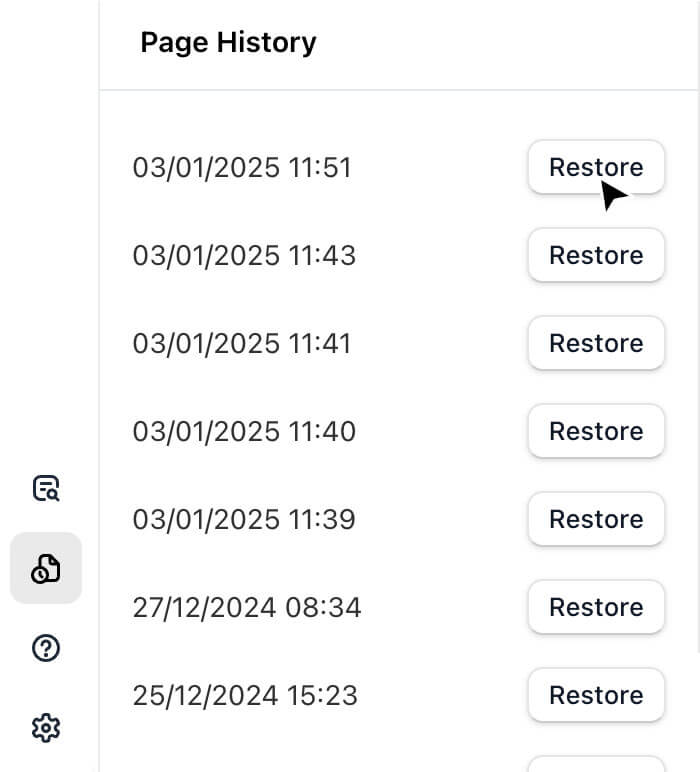
Task: Click the Page History panel heading
Action: coord(228,43)
